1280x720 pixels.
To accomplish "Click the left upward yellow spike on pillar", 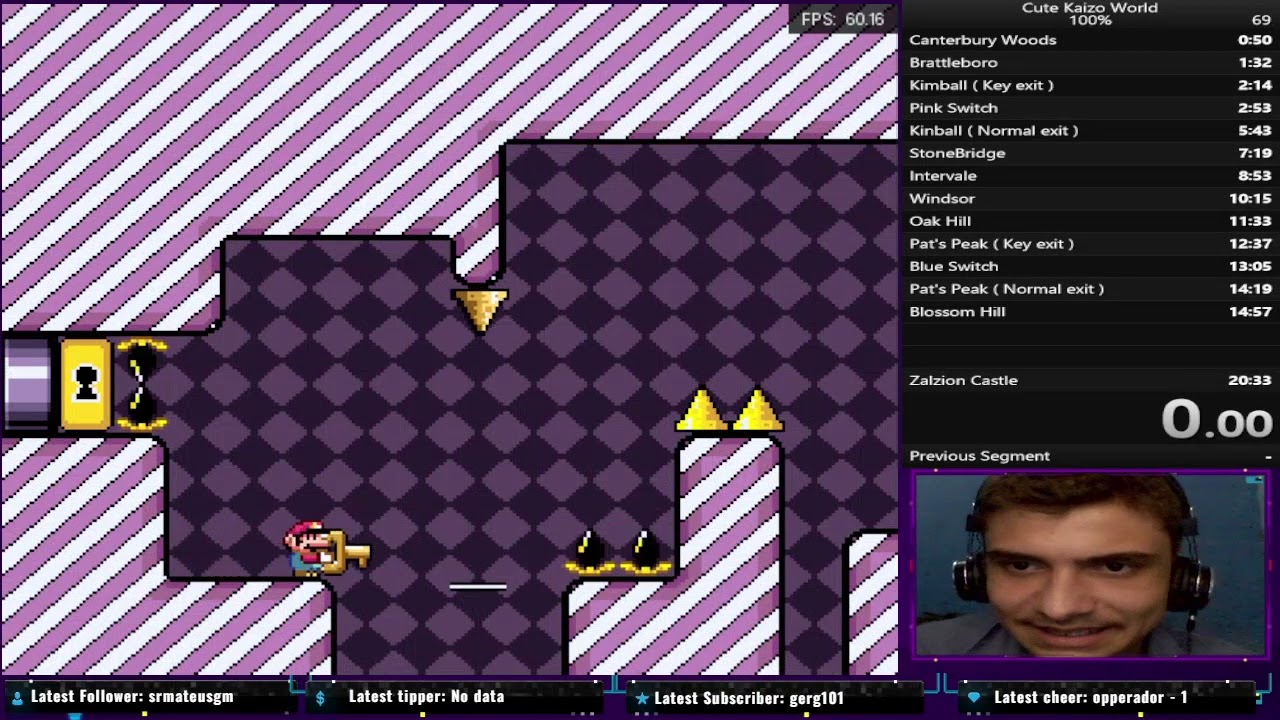I will click(702, 410).
